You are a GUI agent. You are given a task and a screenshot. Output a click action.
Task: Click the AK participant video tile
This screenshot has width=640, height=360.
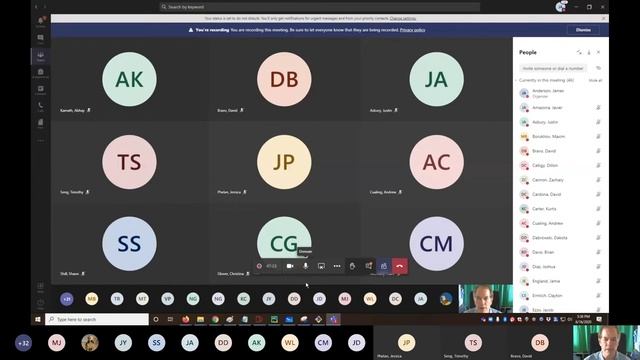(x=129, y=79)
